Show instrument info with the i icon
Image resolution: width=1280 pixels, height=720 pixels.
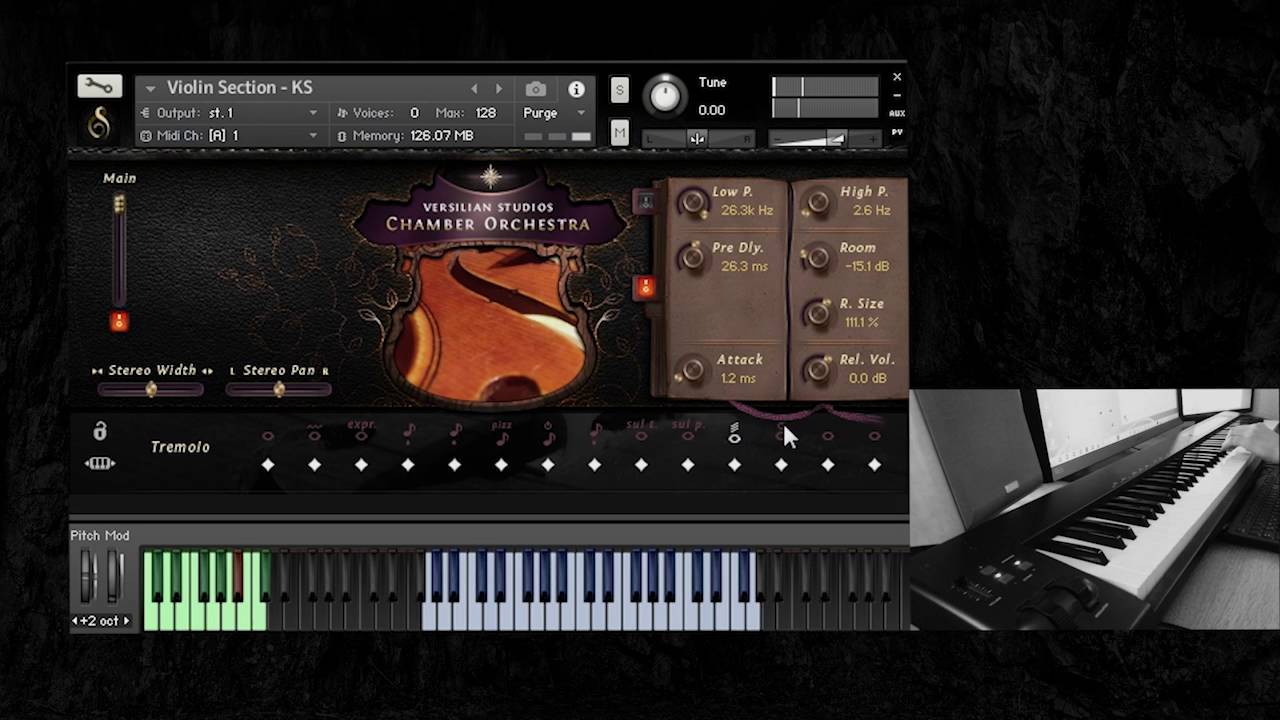(x=576, y=89)
